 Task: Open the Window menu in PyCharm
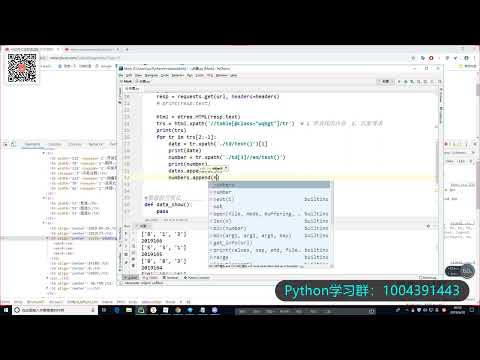click(x=222, y=75)
